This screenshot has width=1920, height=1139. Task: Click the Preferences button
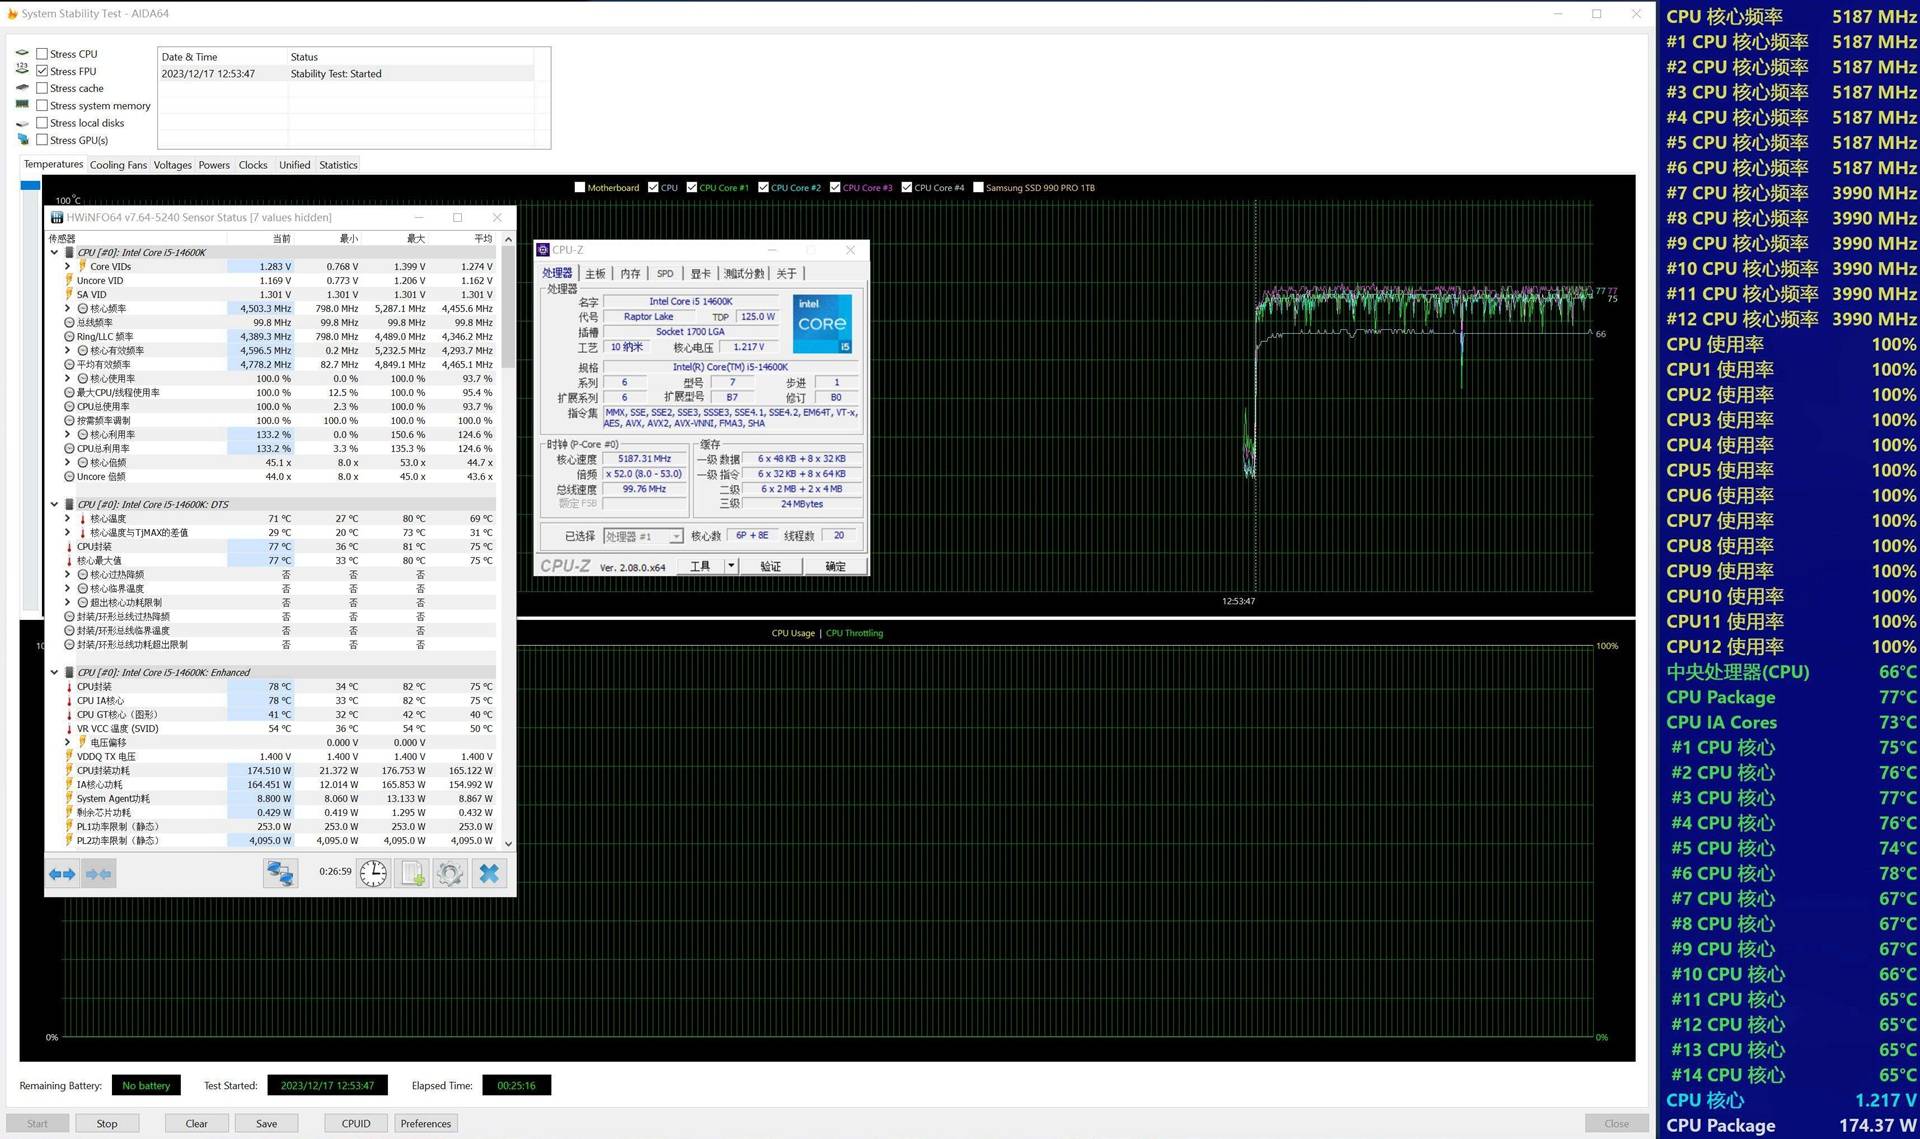tap(425, 1123)
